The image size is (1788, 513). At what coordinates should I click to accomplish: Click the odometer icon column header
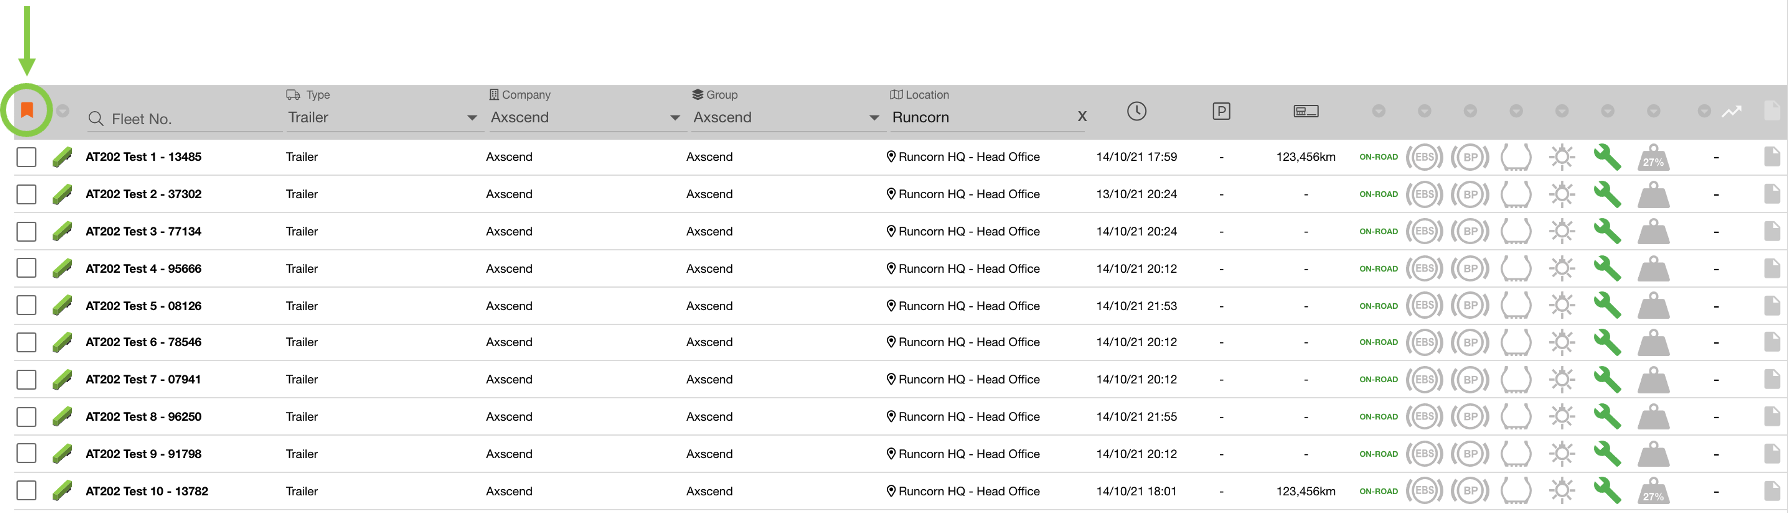tap(1305, 111)
